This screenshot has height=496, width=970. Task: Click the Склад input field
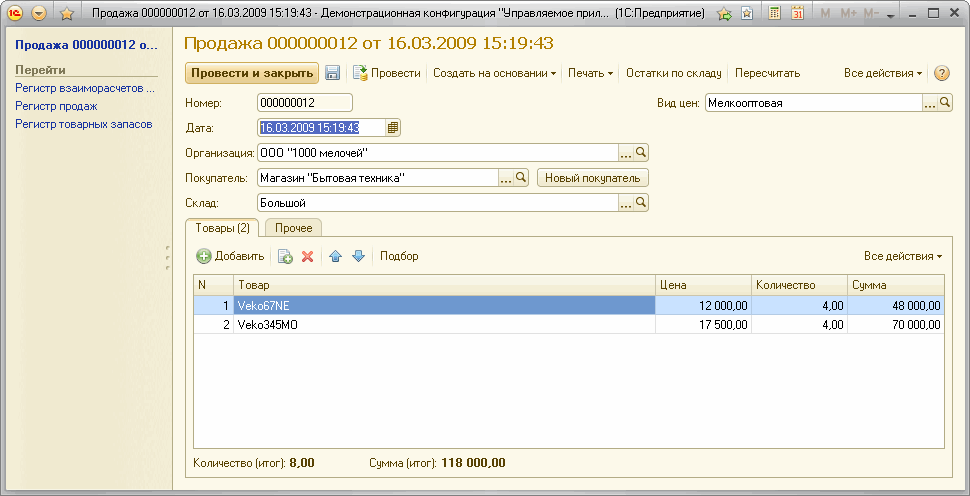coord(437,203)
